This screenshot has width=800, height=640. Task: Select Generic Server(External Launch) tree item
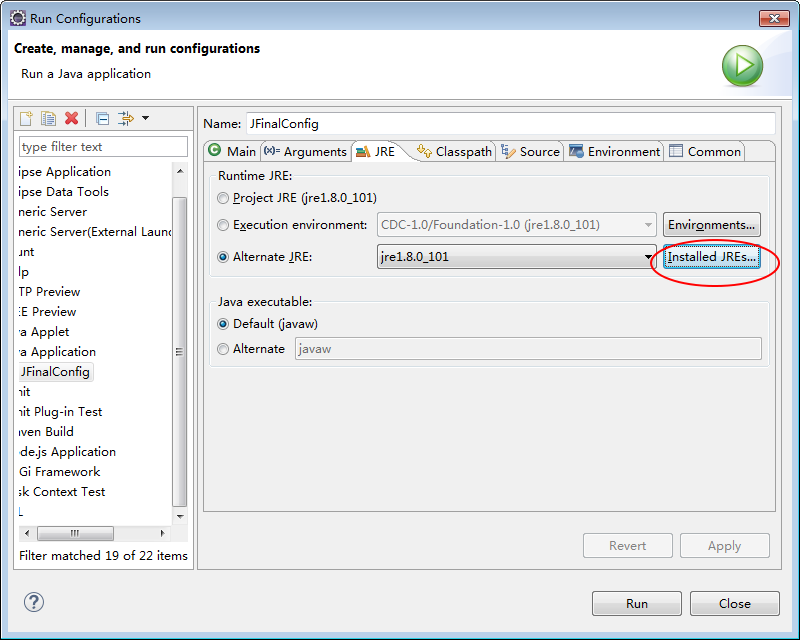[x=95, y=232]
